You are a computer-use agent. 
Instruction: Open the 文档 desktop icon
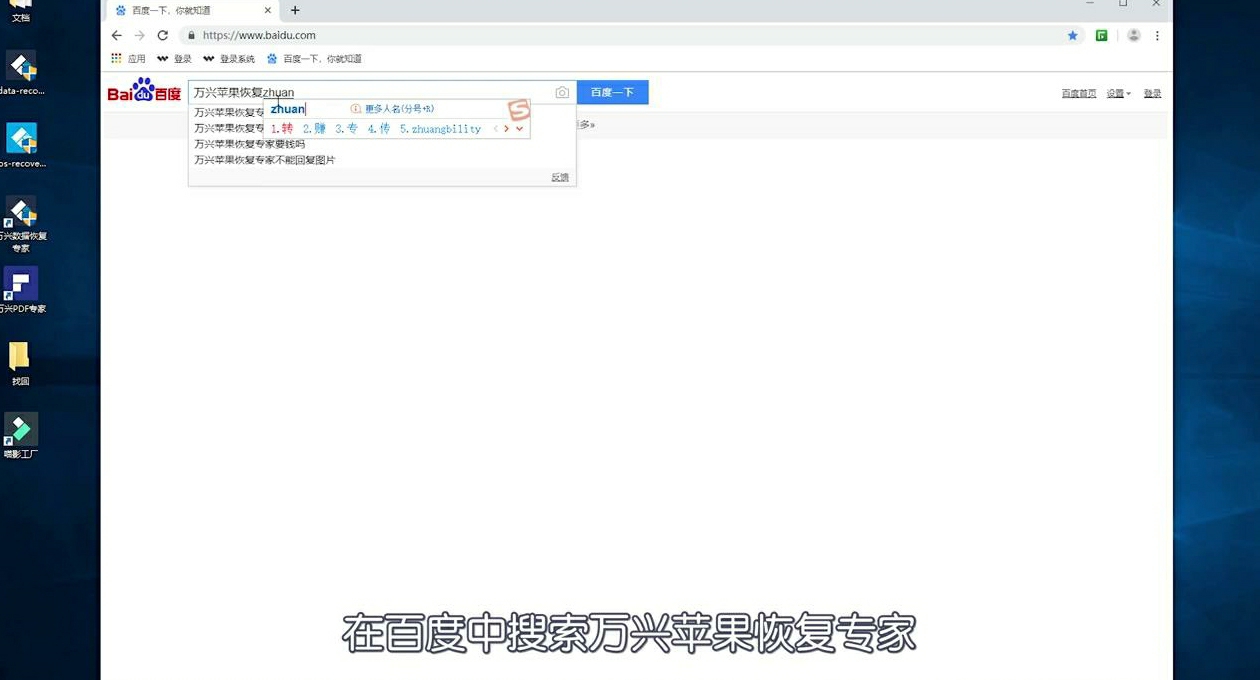click(20, 11)
